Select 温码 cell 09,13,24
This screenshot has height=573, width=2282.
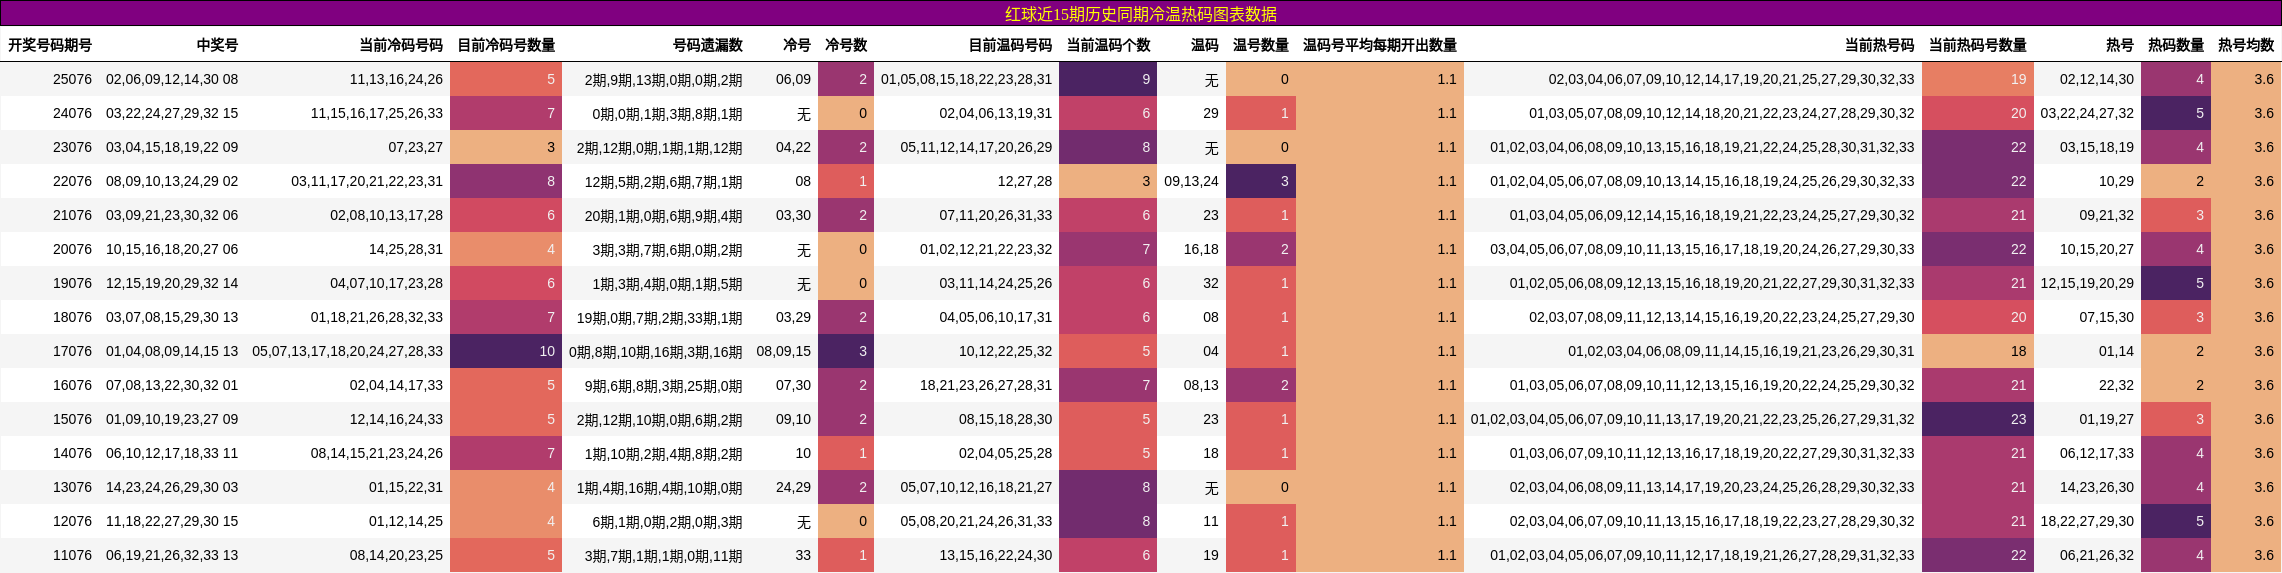click(1191, 181)
